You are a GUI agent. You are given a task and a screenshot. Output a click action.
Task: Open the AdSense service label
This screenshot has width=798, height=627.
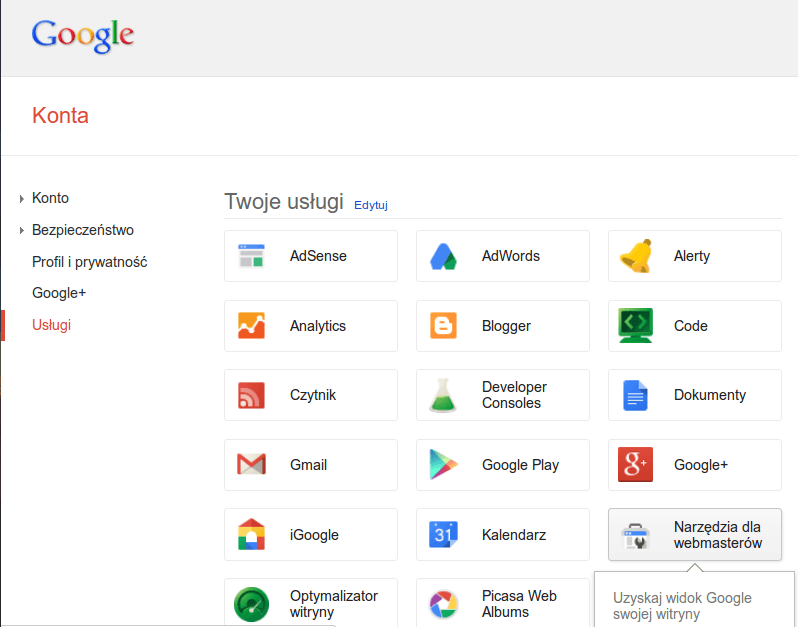point(318,256)
